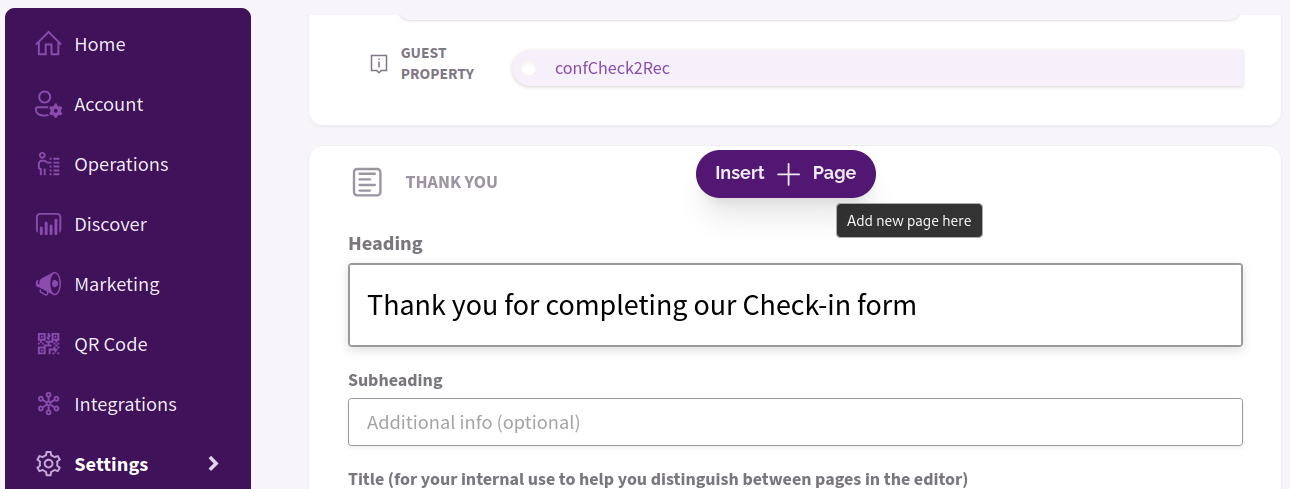Click the Discover chart icon
The height and width of the screenshot is (489, 1290).
point(48,225)
